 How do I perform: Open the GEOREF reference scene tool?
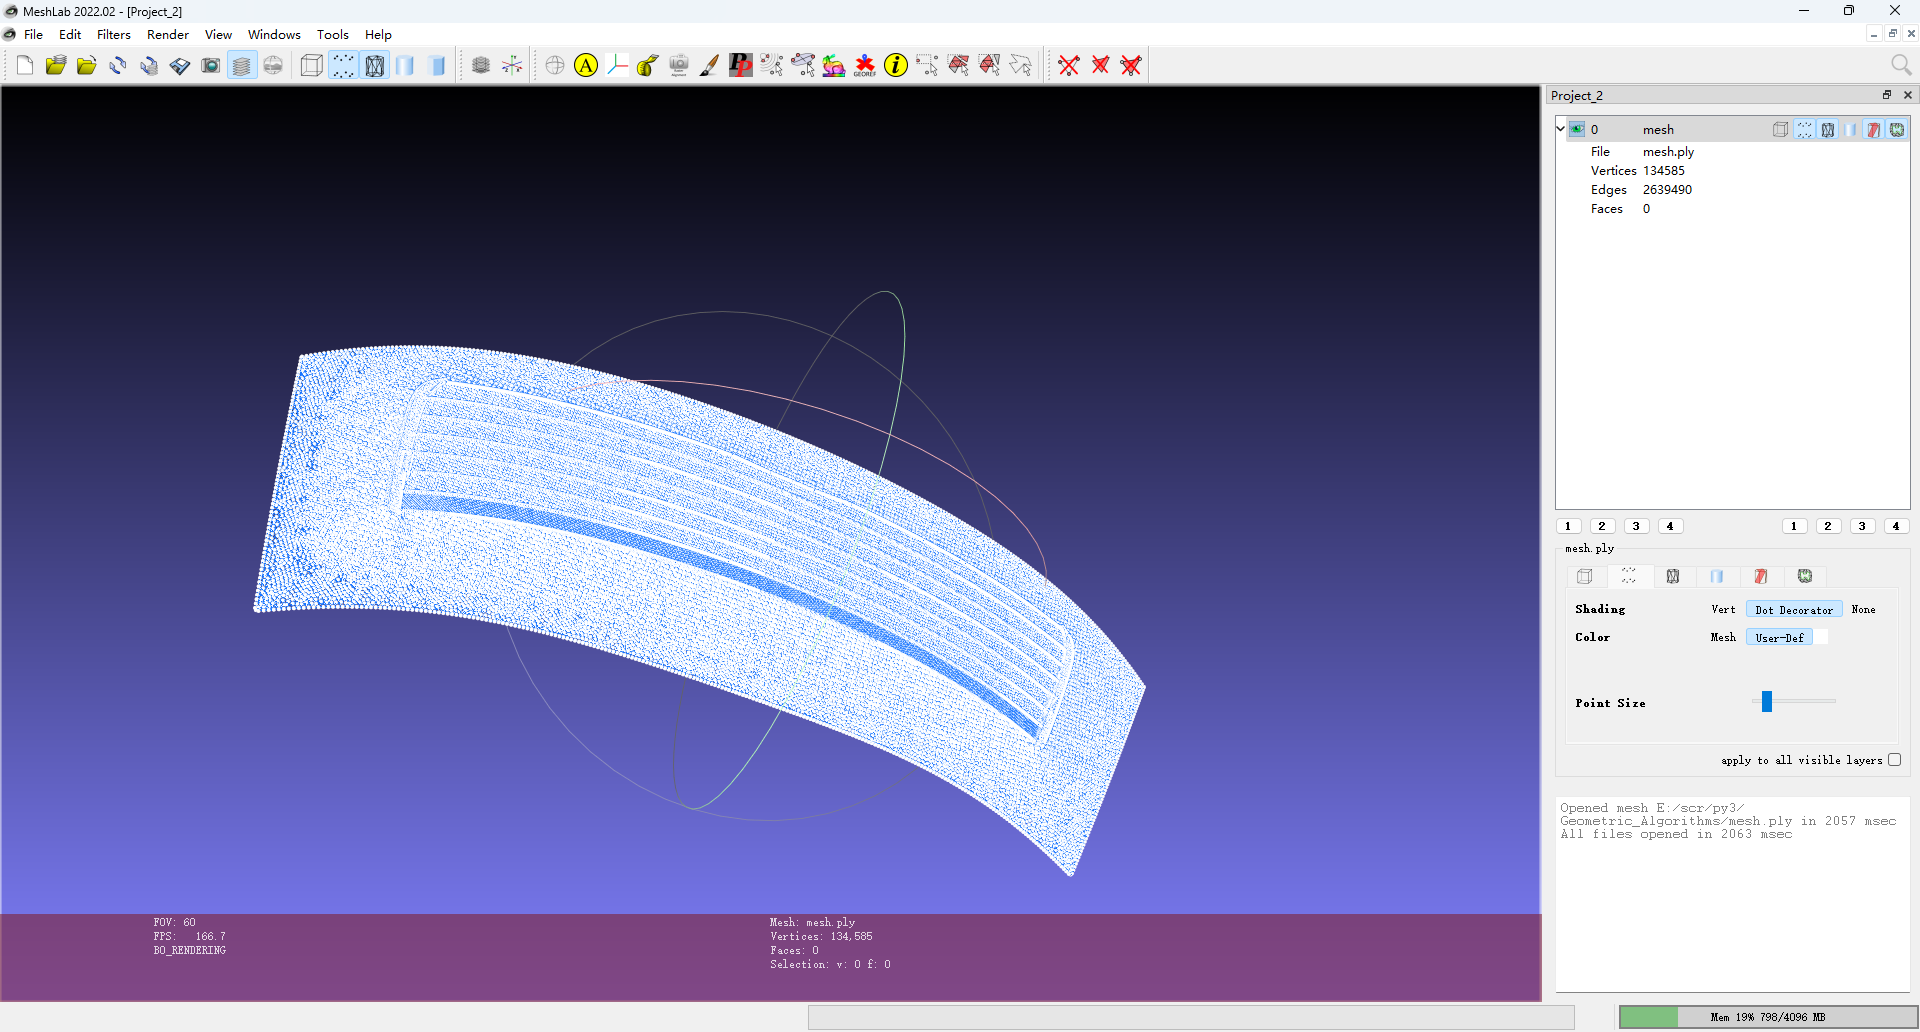pos(865,66)
